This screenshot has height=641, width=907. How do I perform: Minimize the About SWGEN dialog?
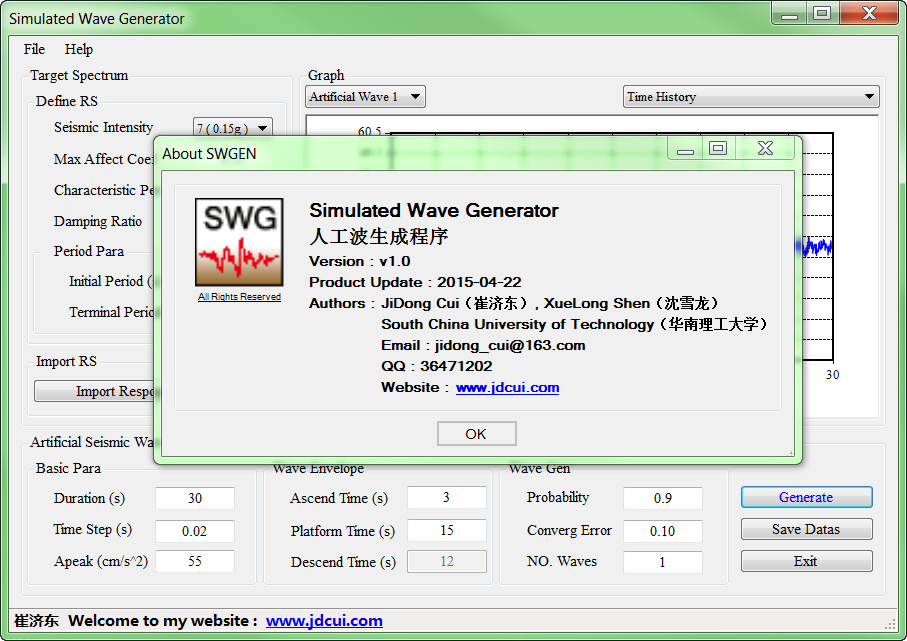tap(685, 149)
